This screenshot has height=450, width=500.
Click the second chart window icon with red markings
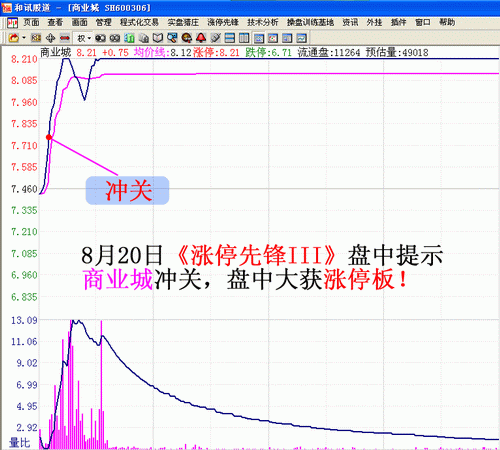273,38
